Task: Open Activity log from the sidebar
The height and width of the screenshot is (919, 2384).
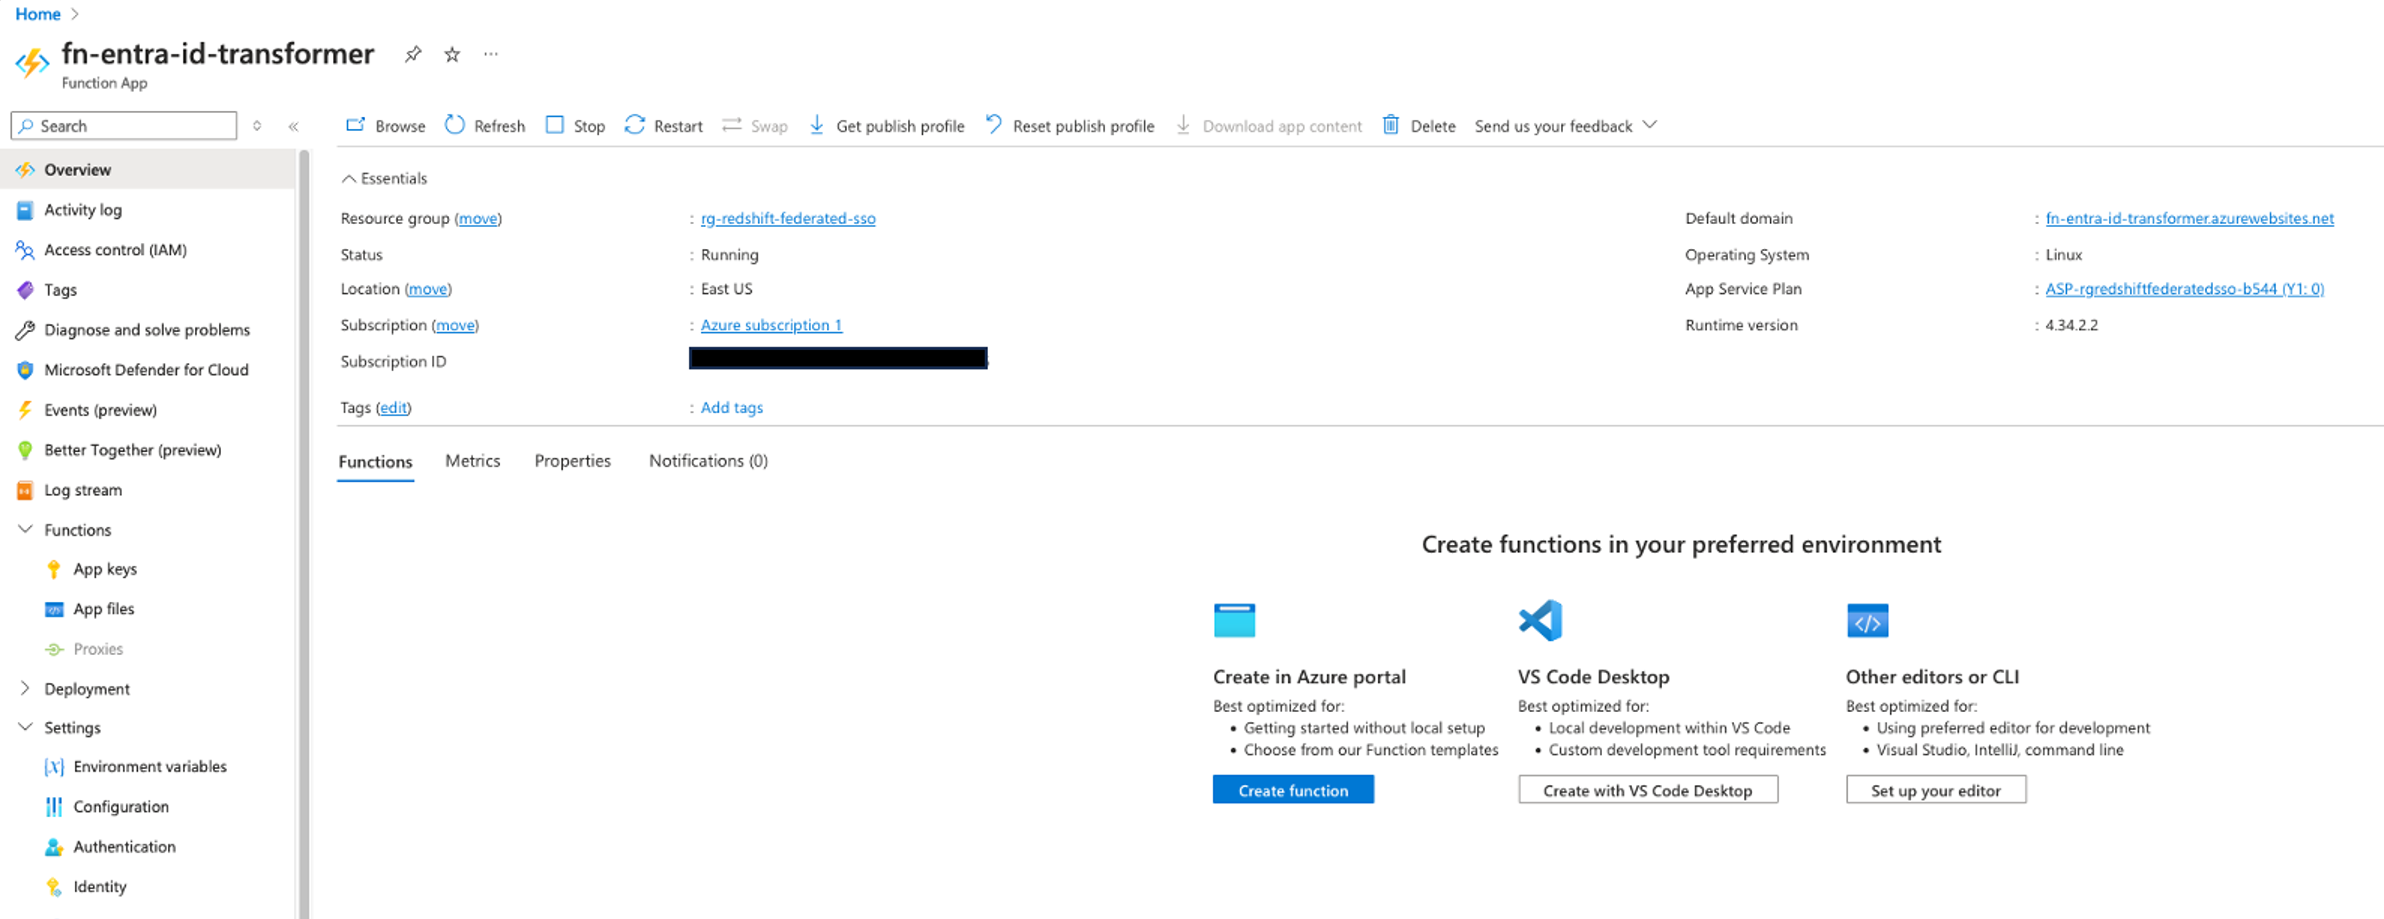Action: click(x=83, y=209)
